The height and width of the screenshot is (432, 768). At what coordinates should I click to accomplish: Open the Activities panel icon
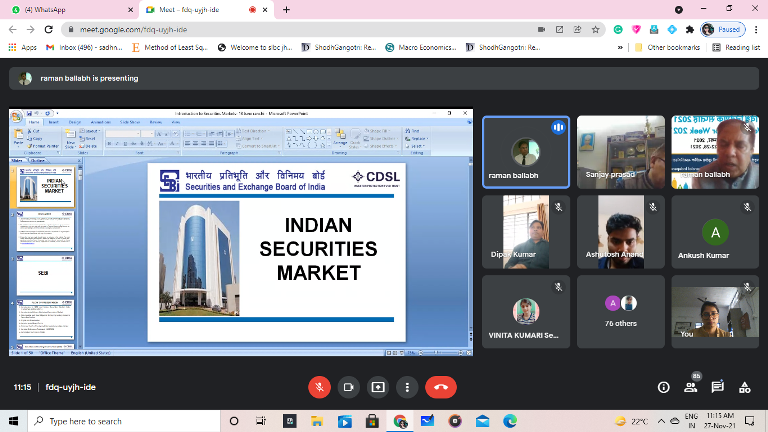[744, 387]
